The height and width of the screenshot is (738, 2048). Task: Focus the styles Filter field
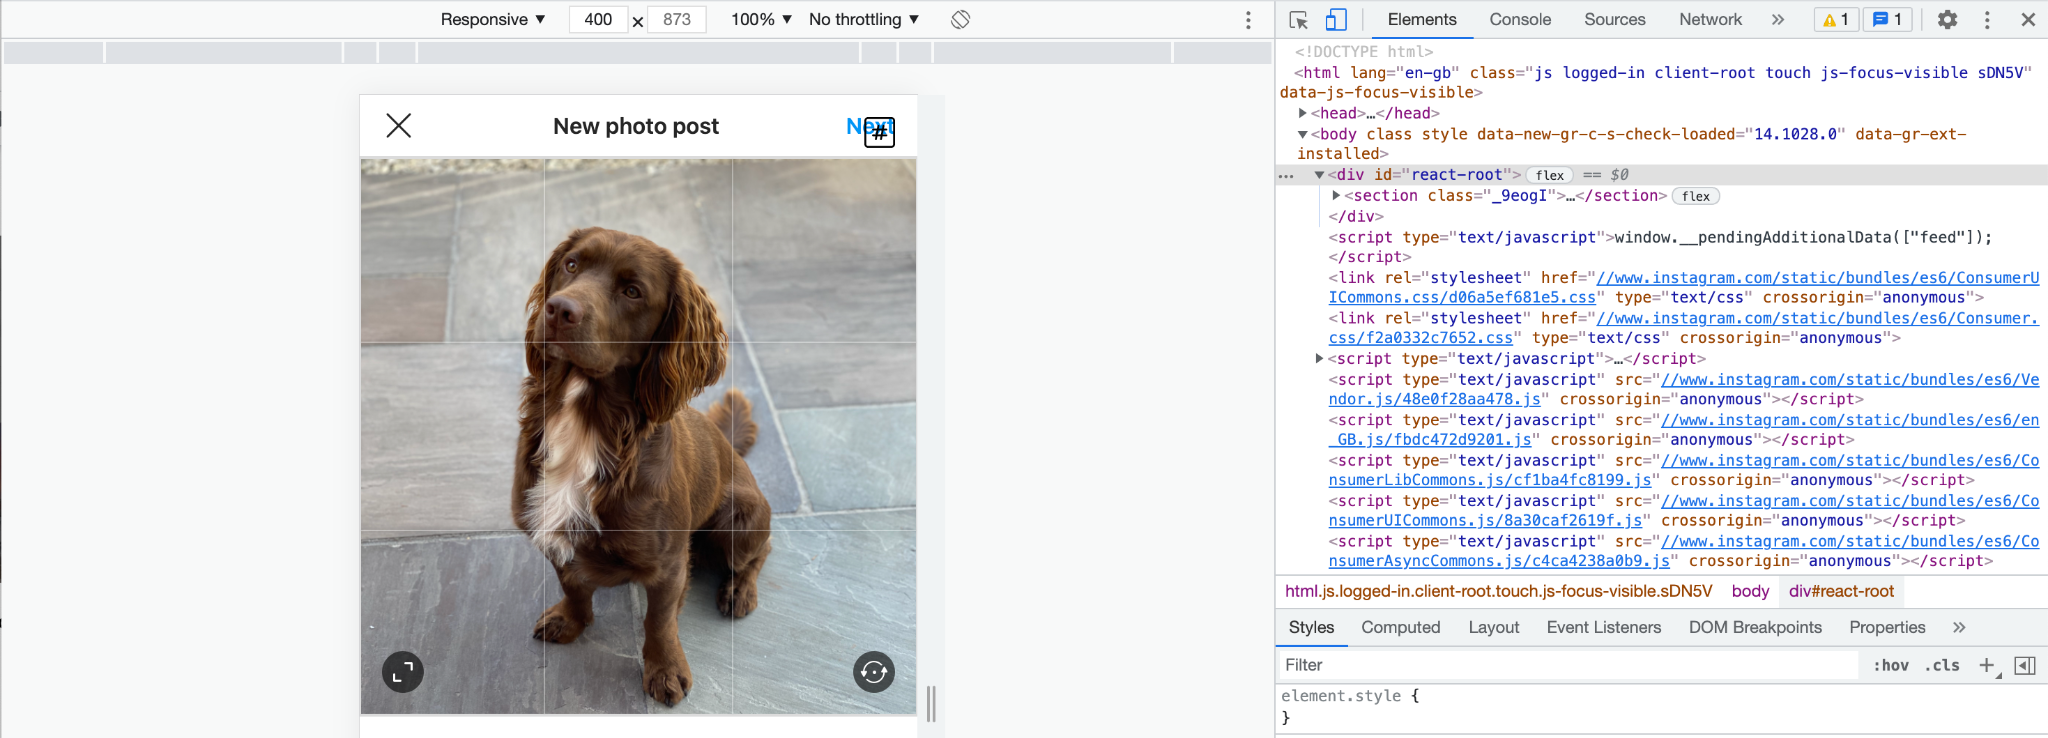(1567, 665)
